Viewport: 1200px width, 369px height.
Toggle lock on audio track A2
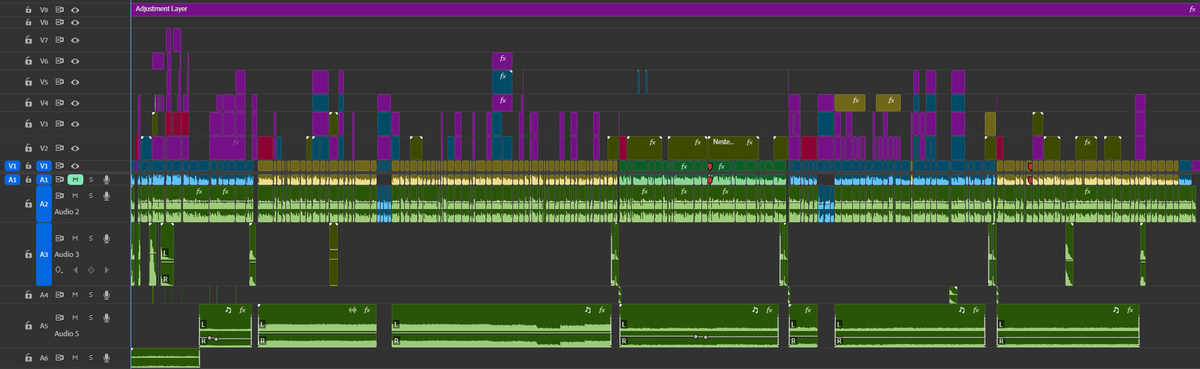point(28,203)
